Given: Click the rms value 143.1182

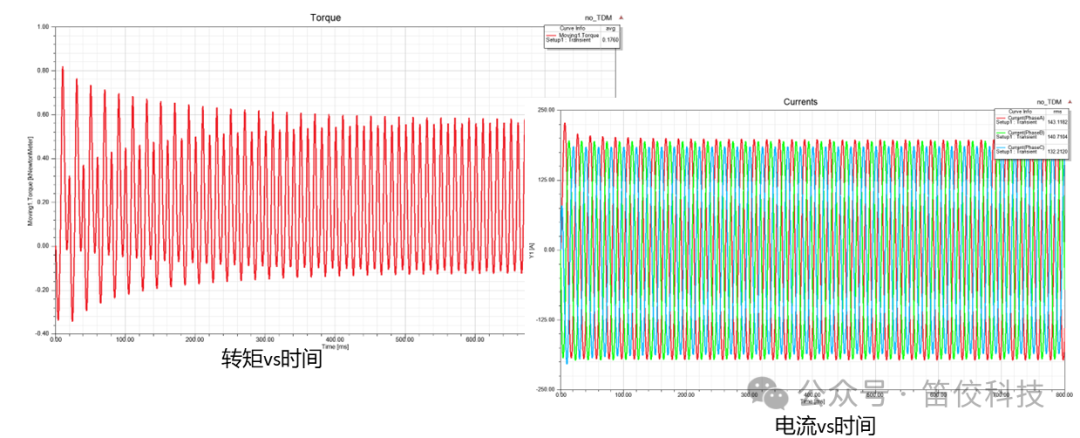Looking at the screenshot, I should click(1057, 122).
